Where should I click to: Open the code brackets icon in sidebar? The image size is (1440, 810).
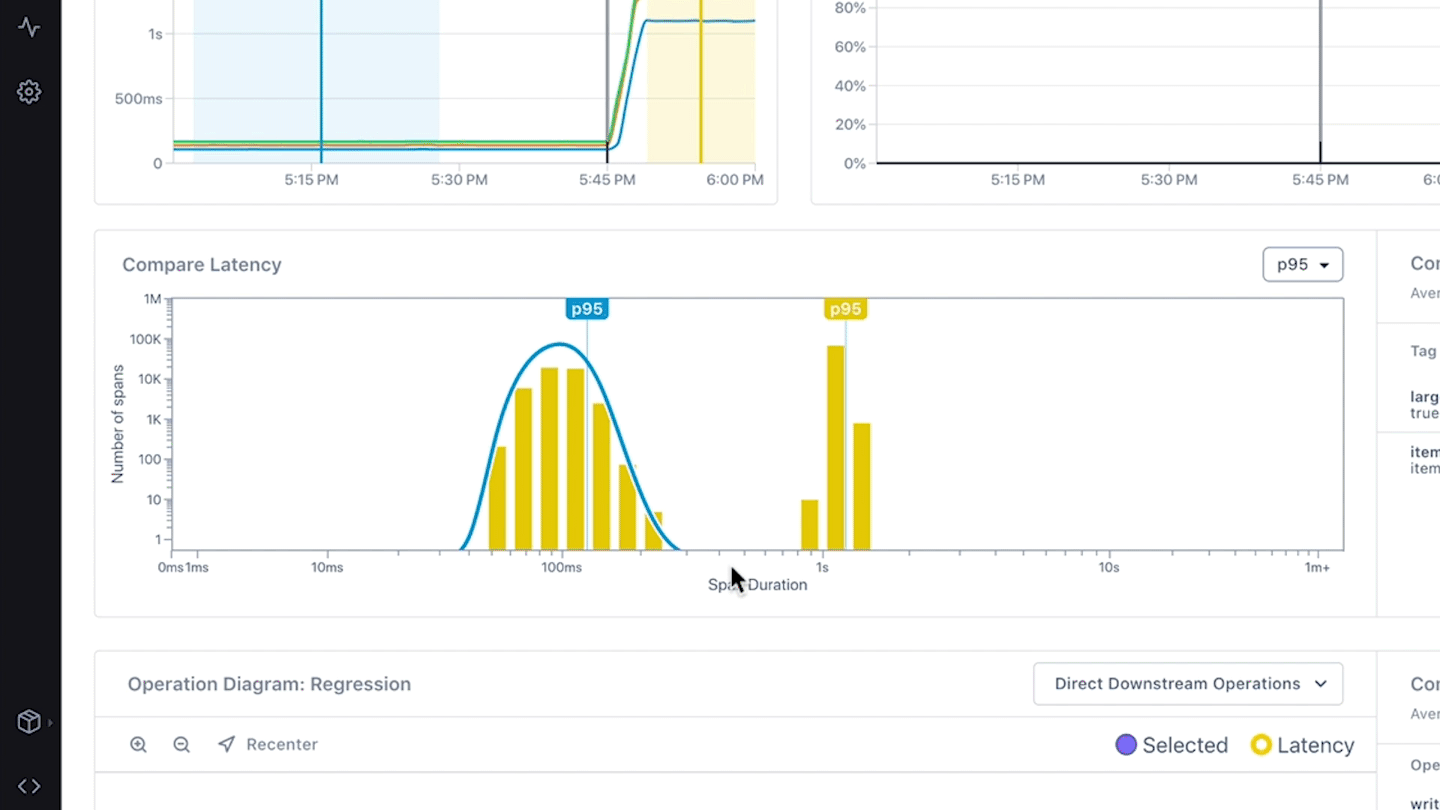(29, 787)
